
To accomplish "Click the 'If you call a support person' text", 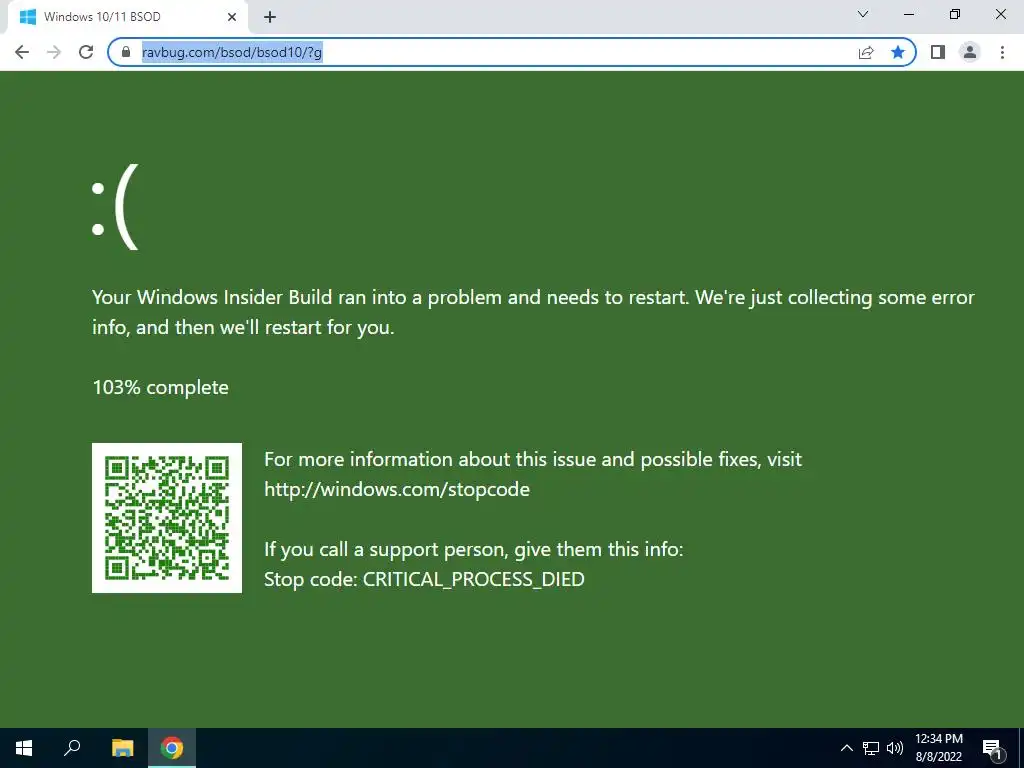I will (473, 549).
